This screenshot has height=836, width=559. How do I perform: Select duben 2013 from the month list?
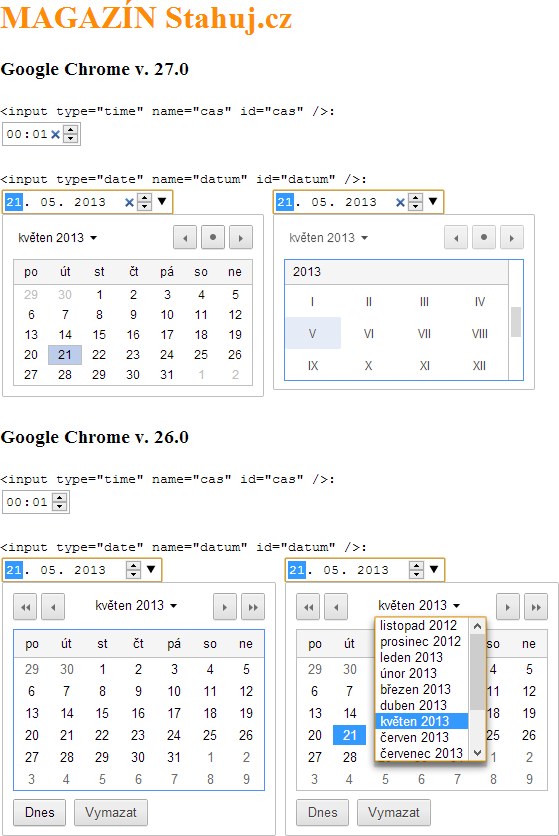(422, 705)
